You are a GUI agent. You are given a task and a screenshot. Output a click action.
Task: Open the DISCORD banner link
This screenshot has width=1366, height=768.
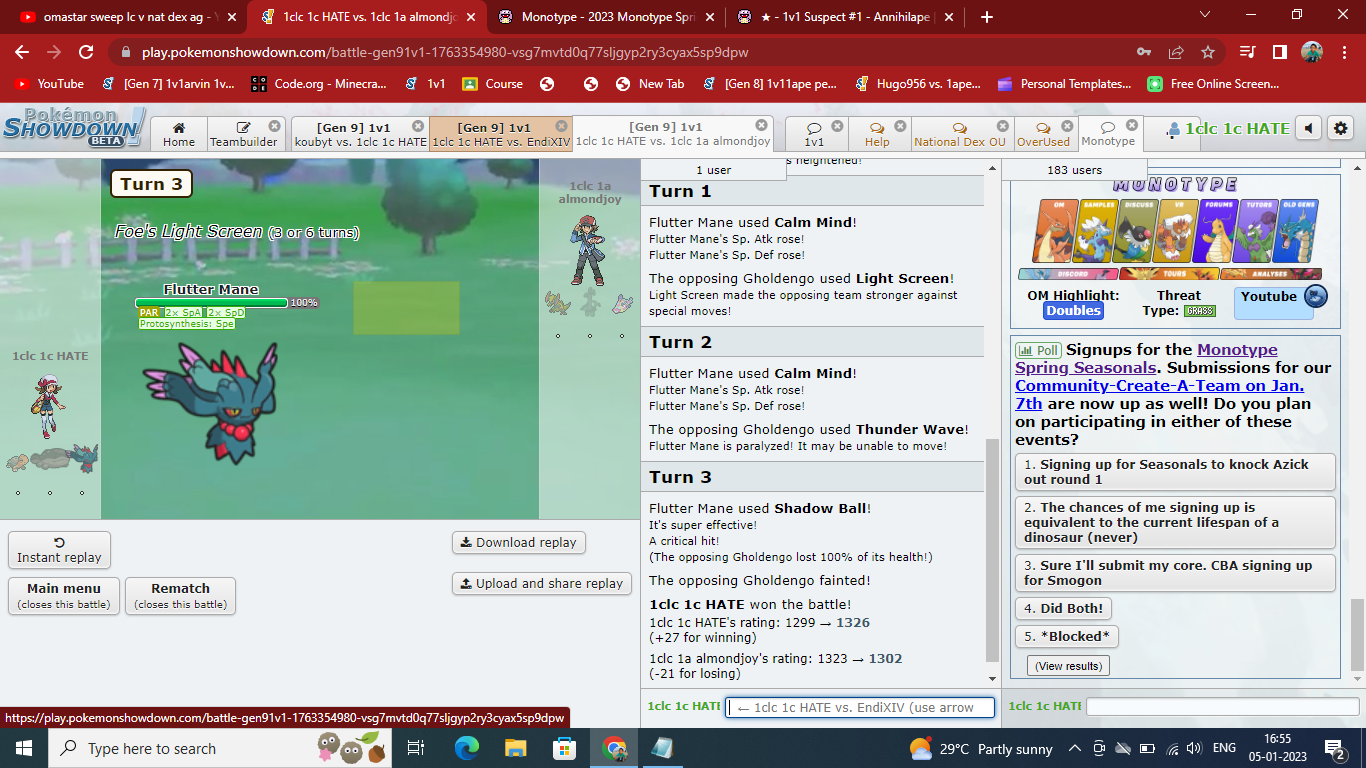click(1068, 273)
